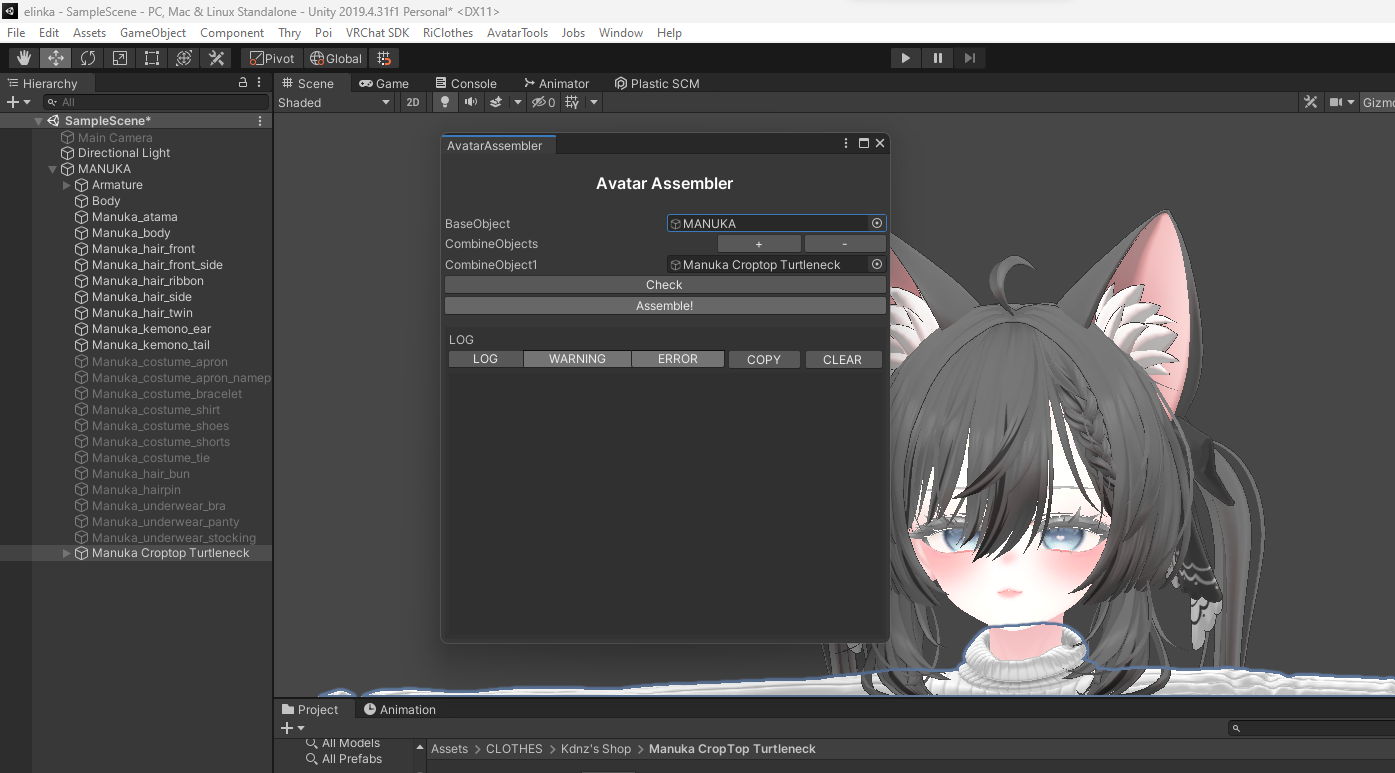Toggle scene audio speaker icon
The height and width of the screenshot is (773, 1395).
click(x=470, y=102)
